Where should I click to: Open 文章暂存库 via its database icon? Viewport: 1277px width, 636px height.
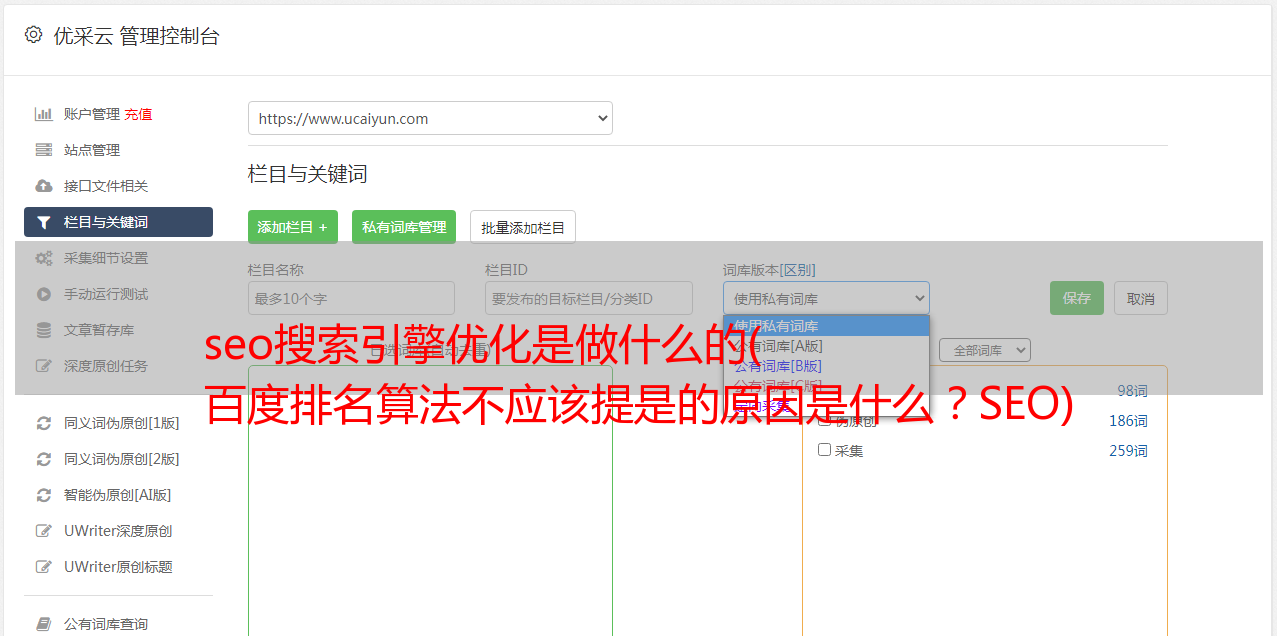44,330
